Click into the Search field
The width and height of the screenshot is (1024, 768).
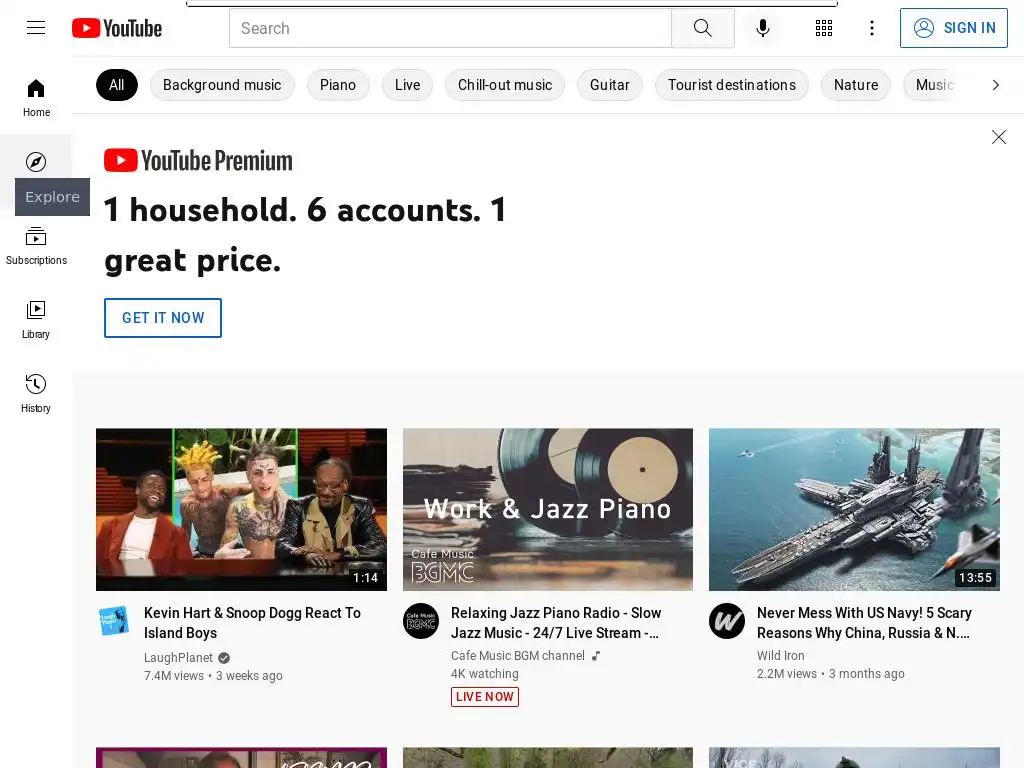tap(450, 28)
